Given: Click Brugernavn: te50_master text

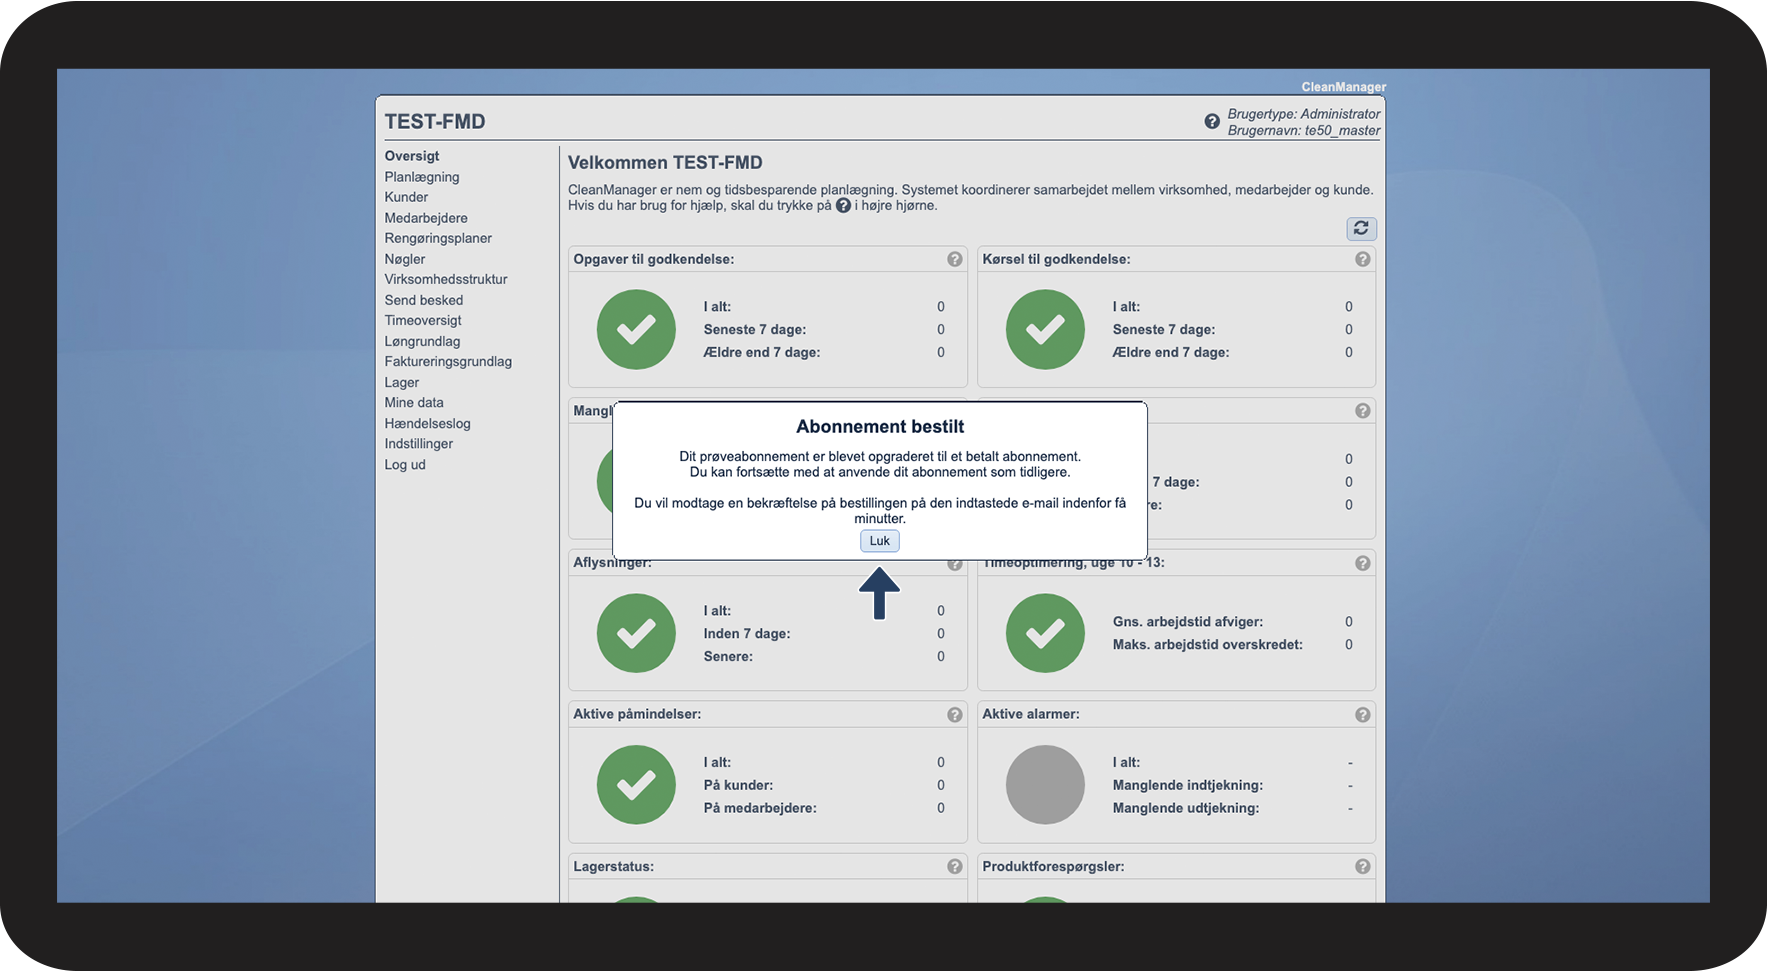Looking at the screenshot, I should tap(1304, 130).
